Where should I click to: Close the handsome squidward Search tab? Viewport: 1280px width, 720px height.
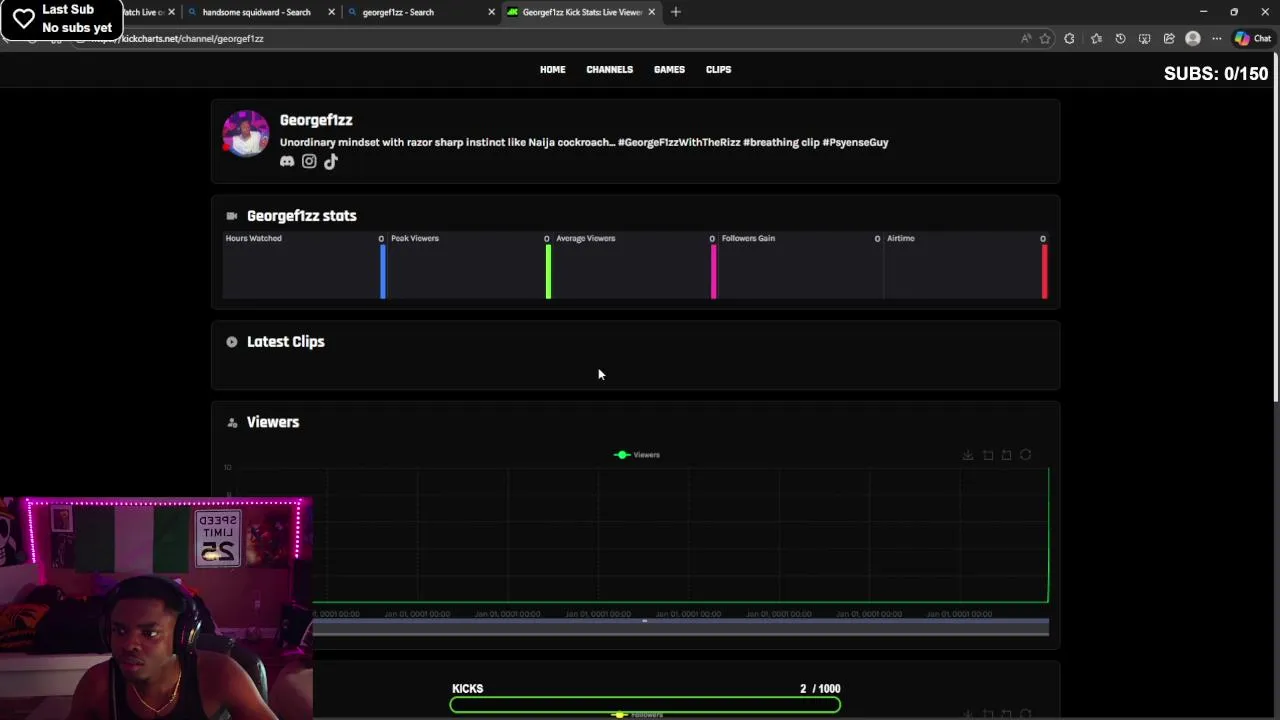(x=331, y=12)
